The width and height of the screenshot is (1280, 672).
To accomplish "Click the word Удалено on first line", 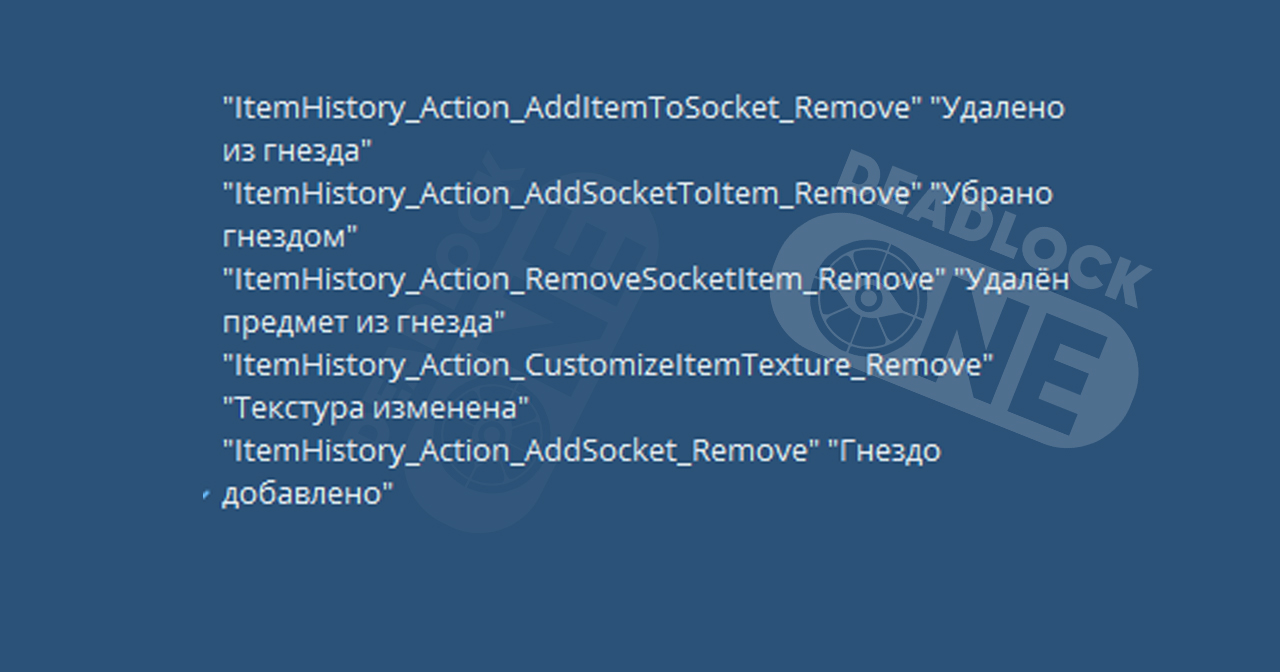I will tap(997, 108).
